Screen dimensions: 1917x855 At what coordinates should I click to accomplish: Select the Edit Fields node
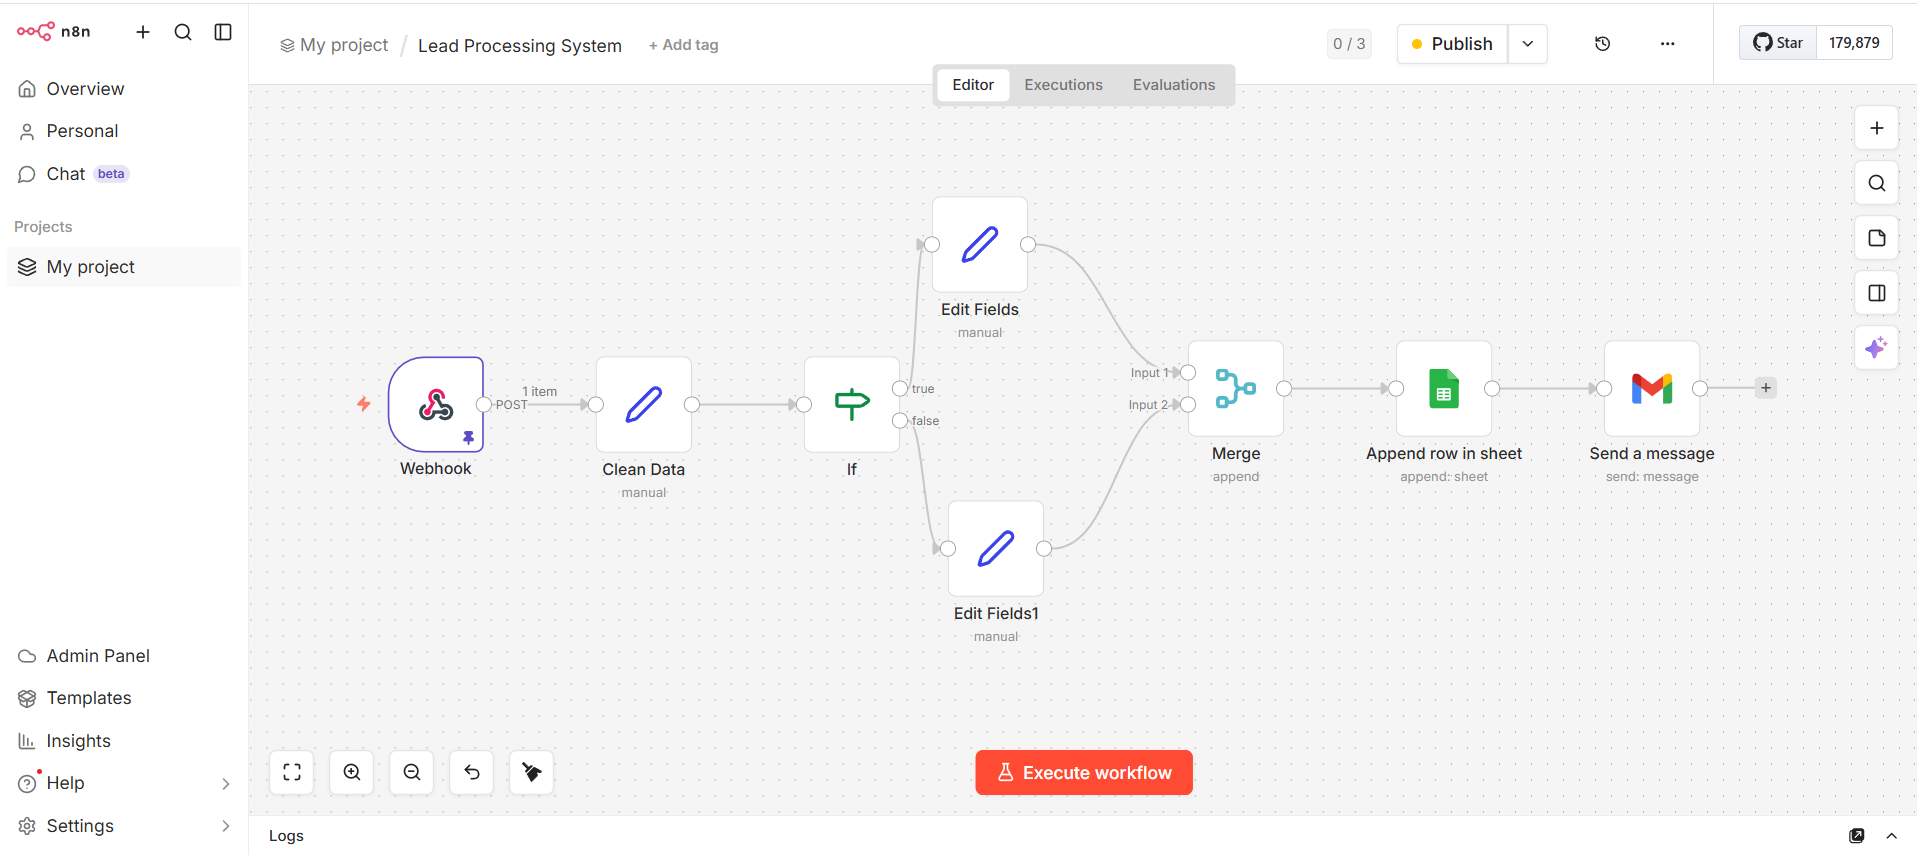980,244
